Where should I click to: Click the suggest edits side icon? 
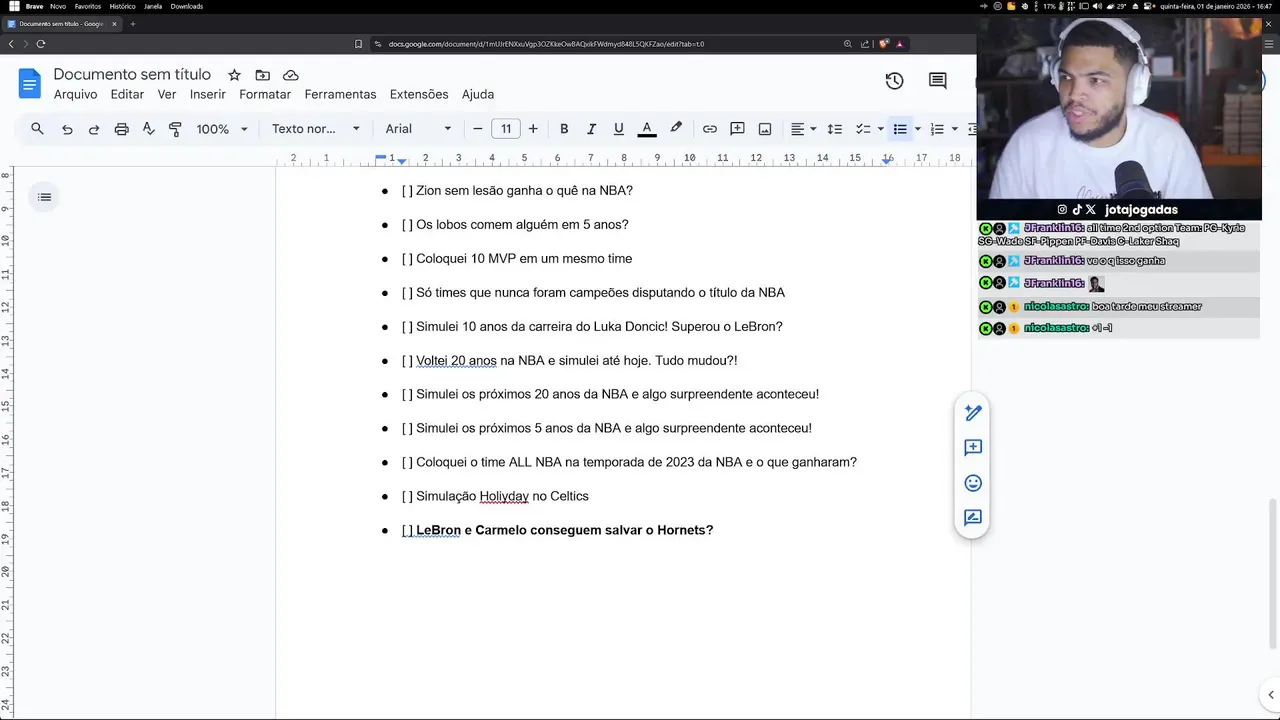[x=973, y=412]
